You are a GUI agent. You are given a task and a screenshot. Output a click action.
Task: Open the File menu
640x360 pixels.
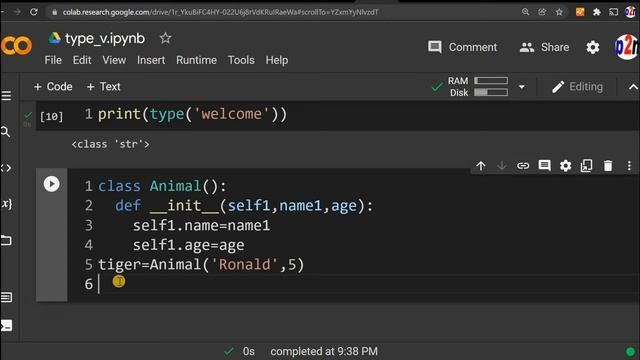point(53,60)
